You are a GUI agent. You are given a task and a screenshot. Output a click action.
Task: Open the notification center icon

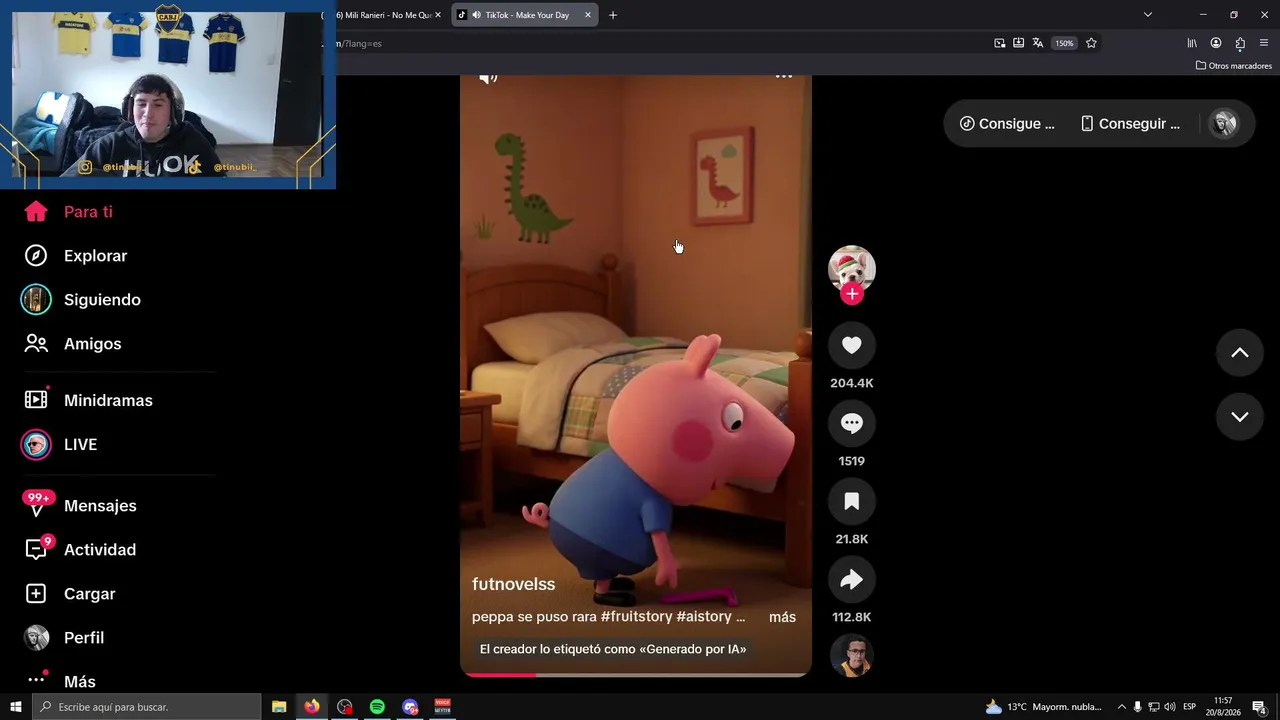(1259, 707)
